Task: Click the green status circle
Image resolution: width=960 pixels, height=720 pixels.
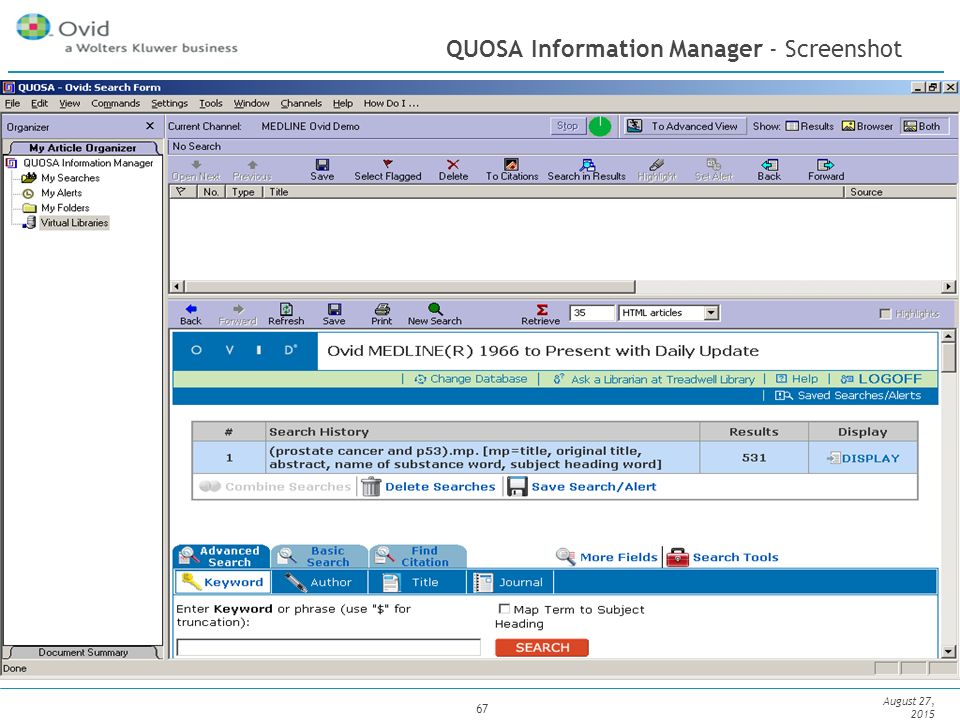Action: (x=599, y=126)
